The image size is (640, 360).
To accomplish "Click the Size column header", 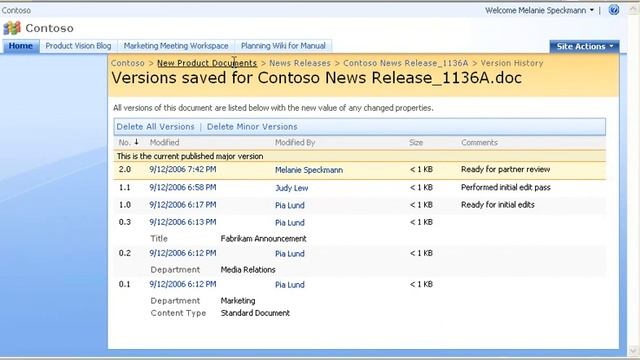I will 416,142.
